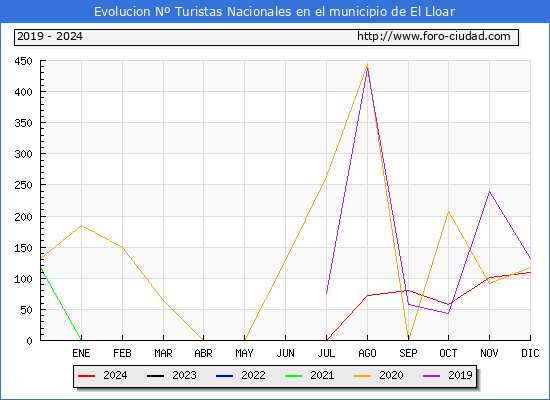Click the OCT month axis label
550x400 pixels.
coord(448,353)
